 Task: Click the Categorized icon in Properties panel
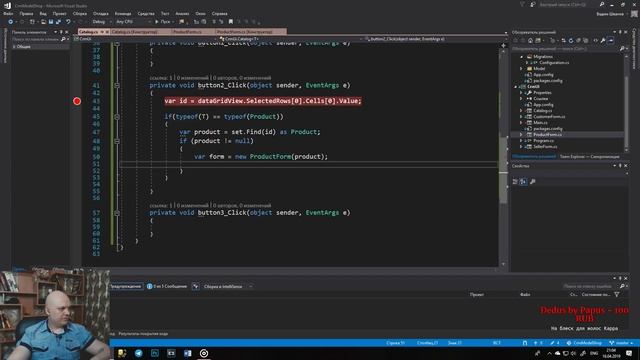515,182
